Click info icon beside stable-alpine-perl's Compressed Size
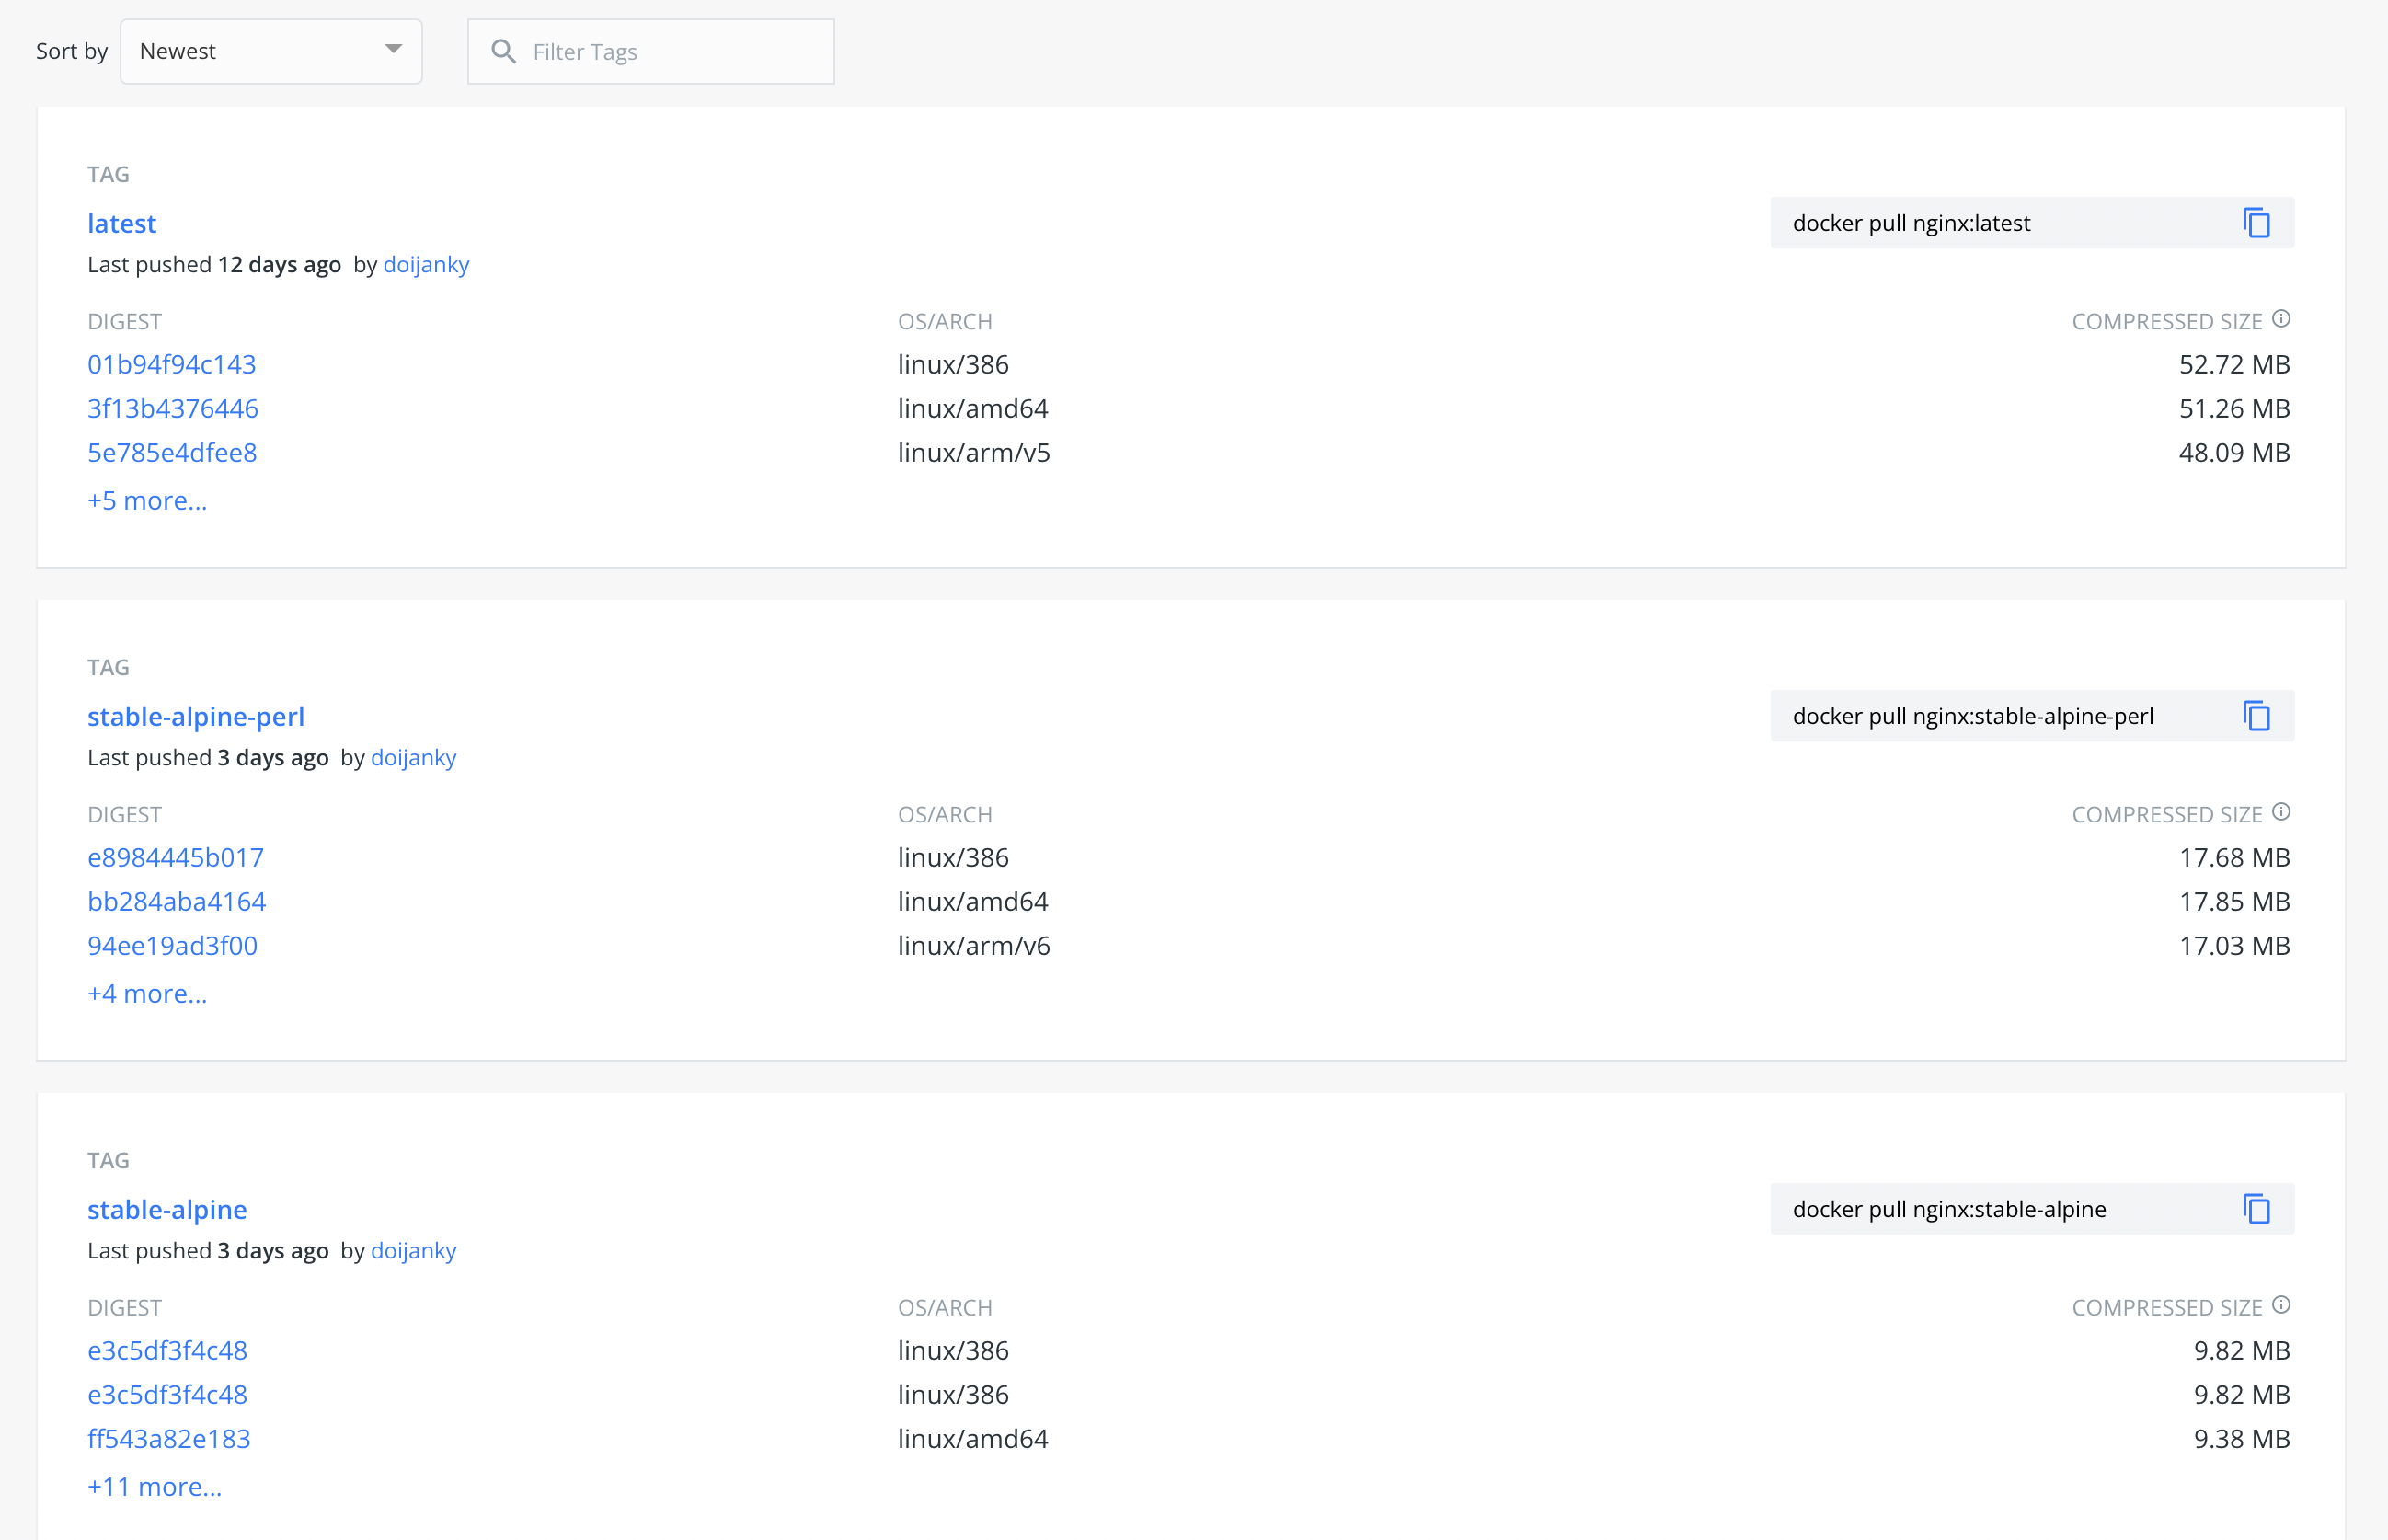This screenshot has width=2388, height=1540. 2280,811
